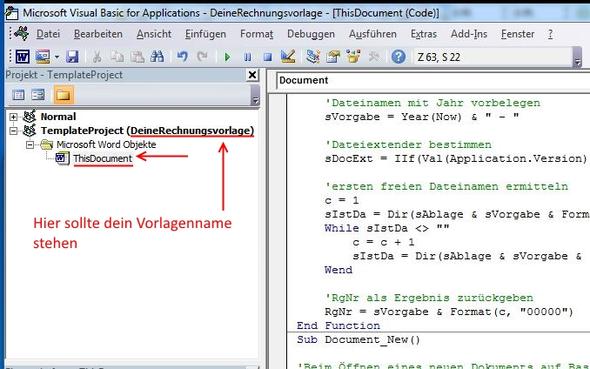This screenshot has height=369, width=590.
Task: Stop execution with Reset icon
Action: point(268,57)
